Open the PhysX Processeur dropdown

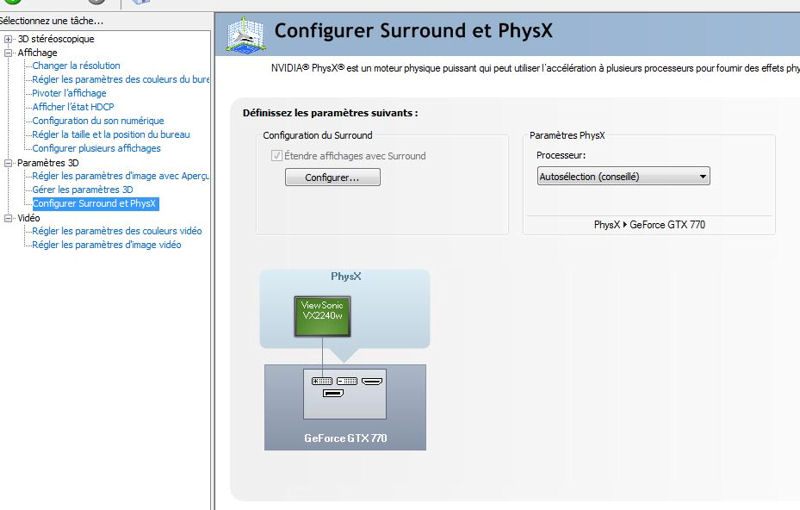point(623,176)
